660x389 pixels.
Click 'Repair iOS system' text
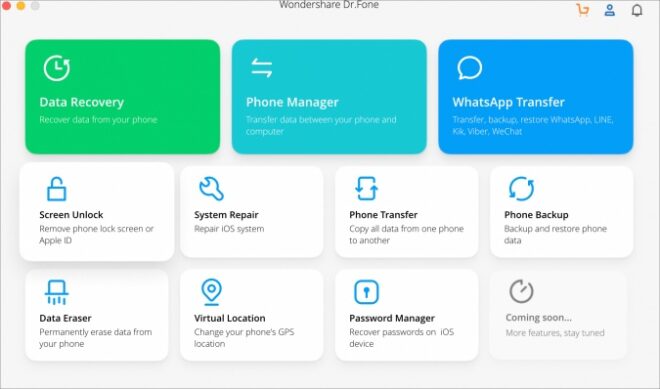pyautogui.click(x=229, y=229)
